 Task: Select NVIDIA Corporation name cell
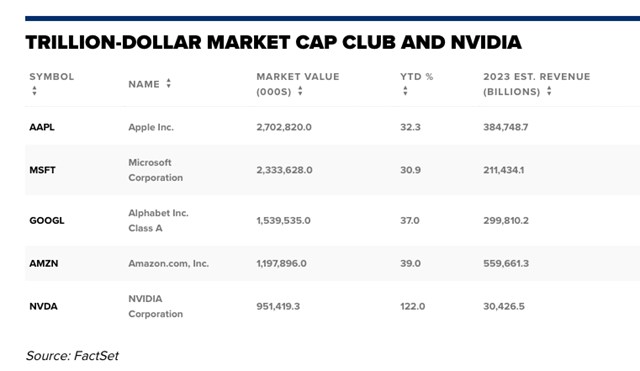pos(156,306)
